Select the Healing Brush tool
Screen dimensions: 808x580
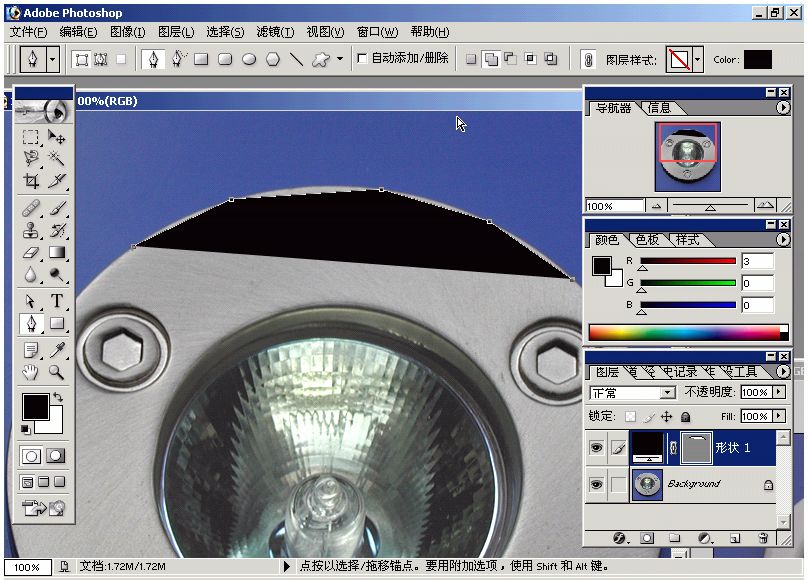[30, 208]
